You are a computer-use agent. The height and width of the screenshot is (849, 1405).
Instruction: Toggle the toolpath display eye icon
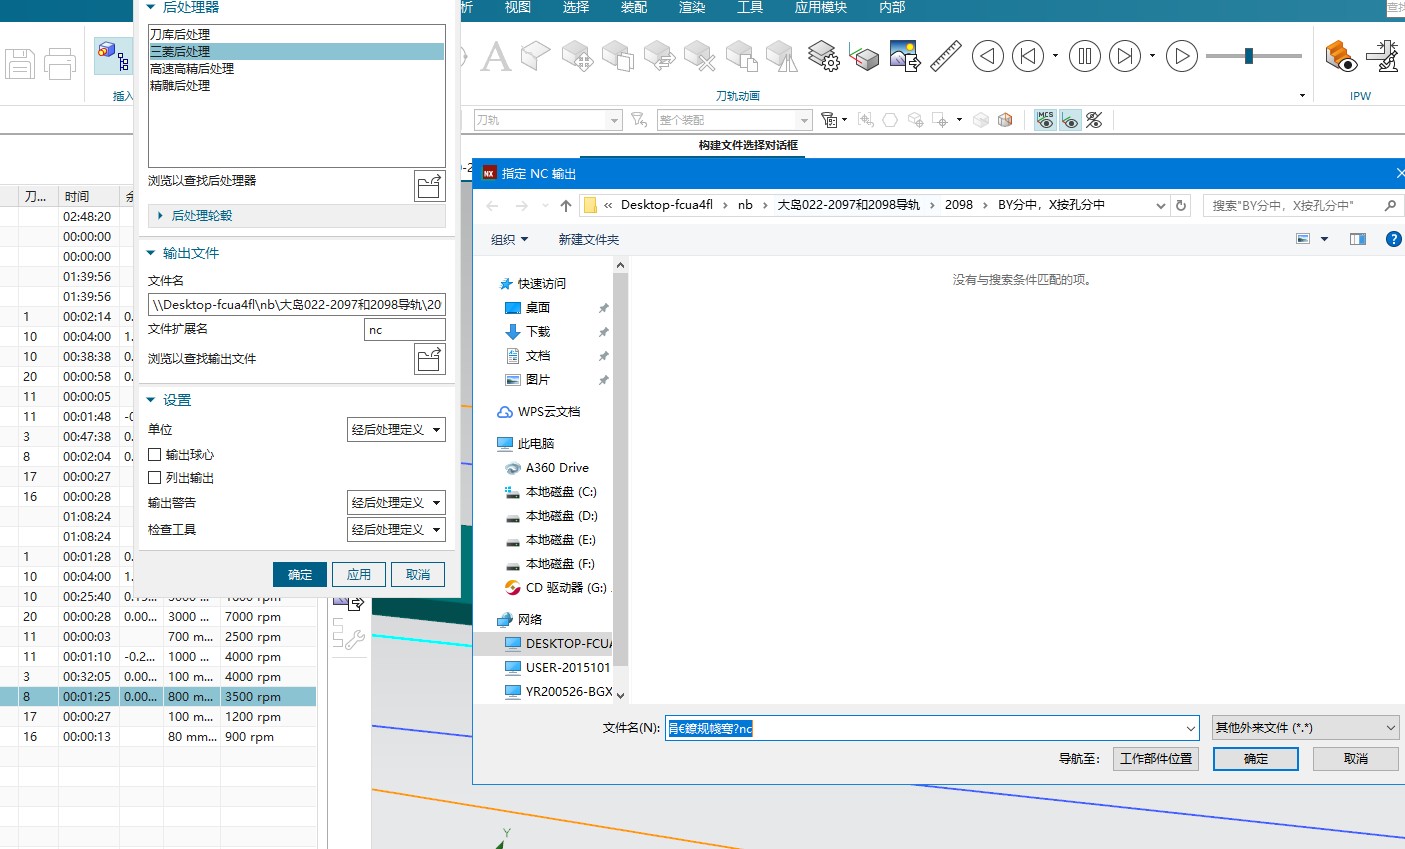pyautogui.click(x=1070, y=120)
